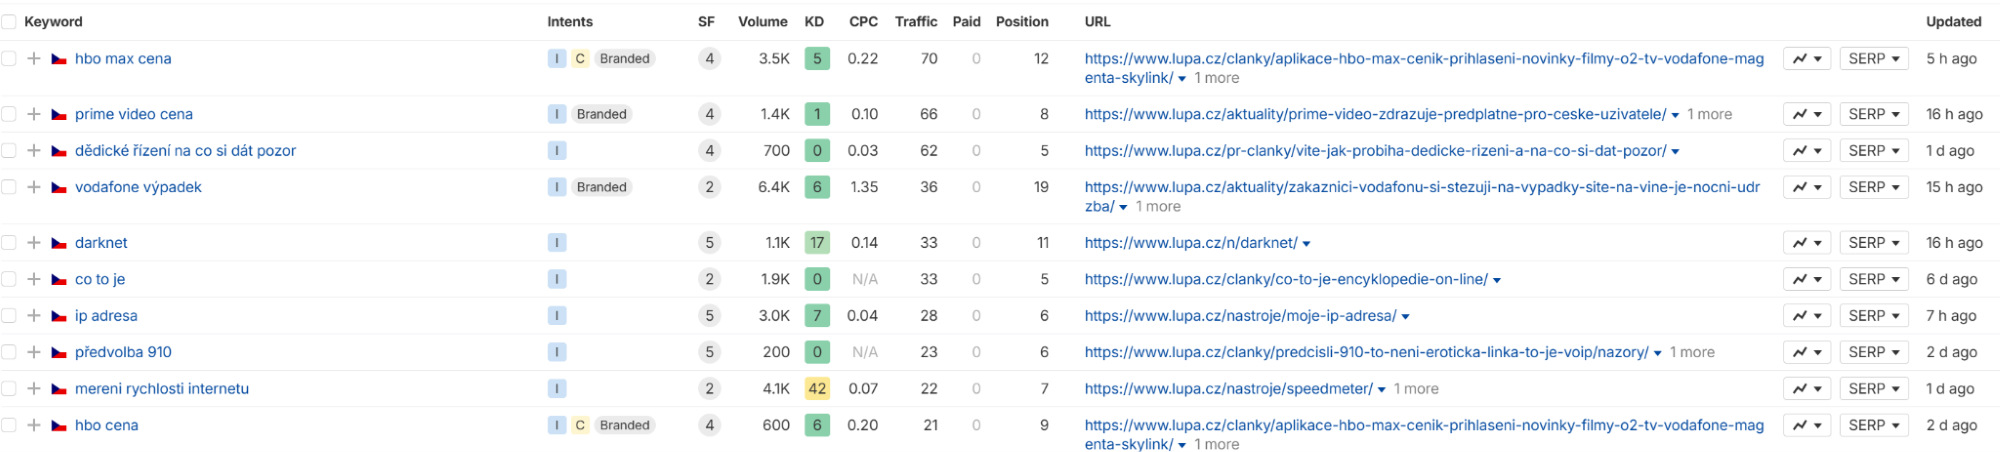Show 1 more URLs for předvolba 910
Viewport: 2000px width, 452px height.
pos(1692,353)
